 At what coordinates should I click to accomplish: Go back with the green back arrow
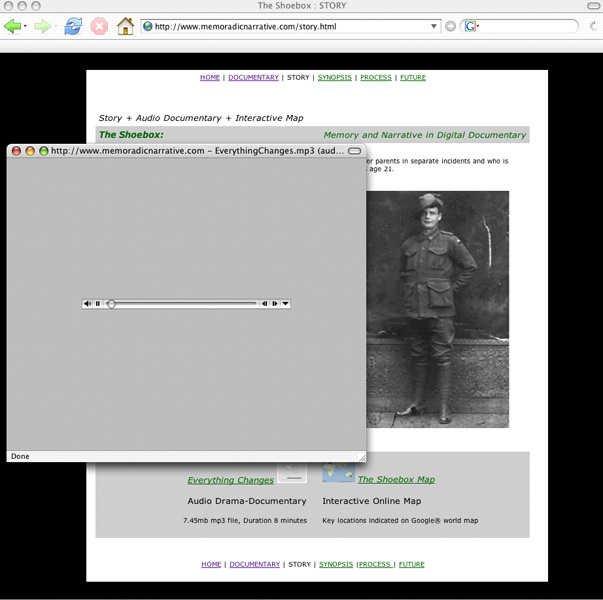click(12, 27)
